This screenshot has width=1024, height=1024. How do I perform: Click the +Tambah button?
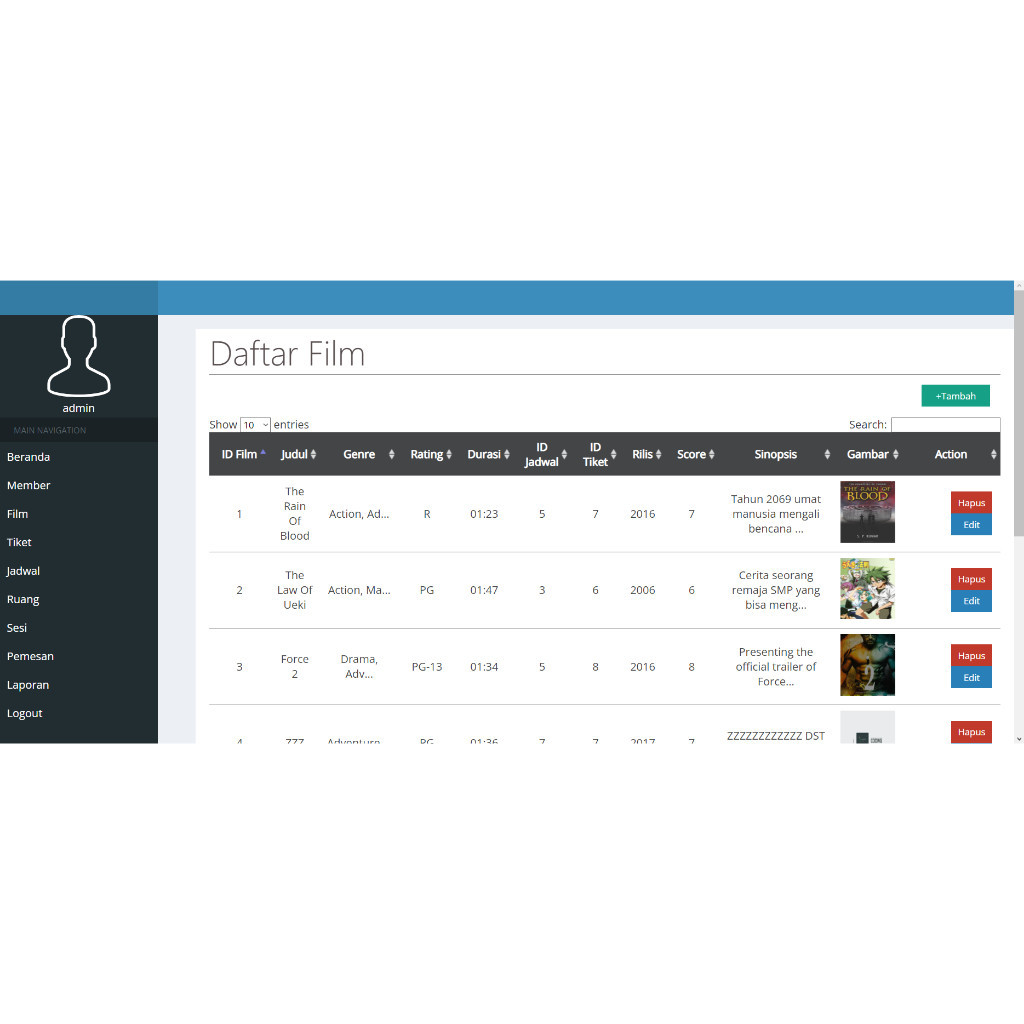click(x=955, y=396)
